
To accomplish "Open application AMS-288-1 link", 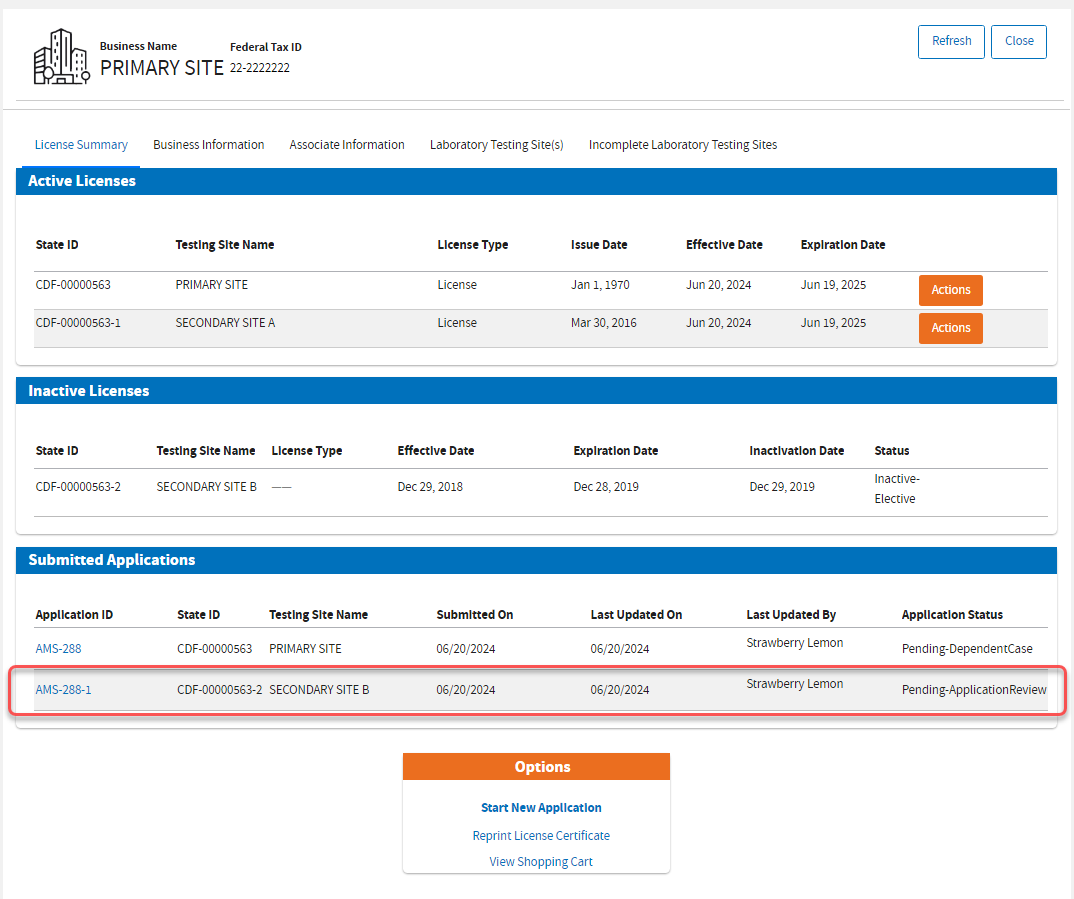I will [x=63, y=690].
